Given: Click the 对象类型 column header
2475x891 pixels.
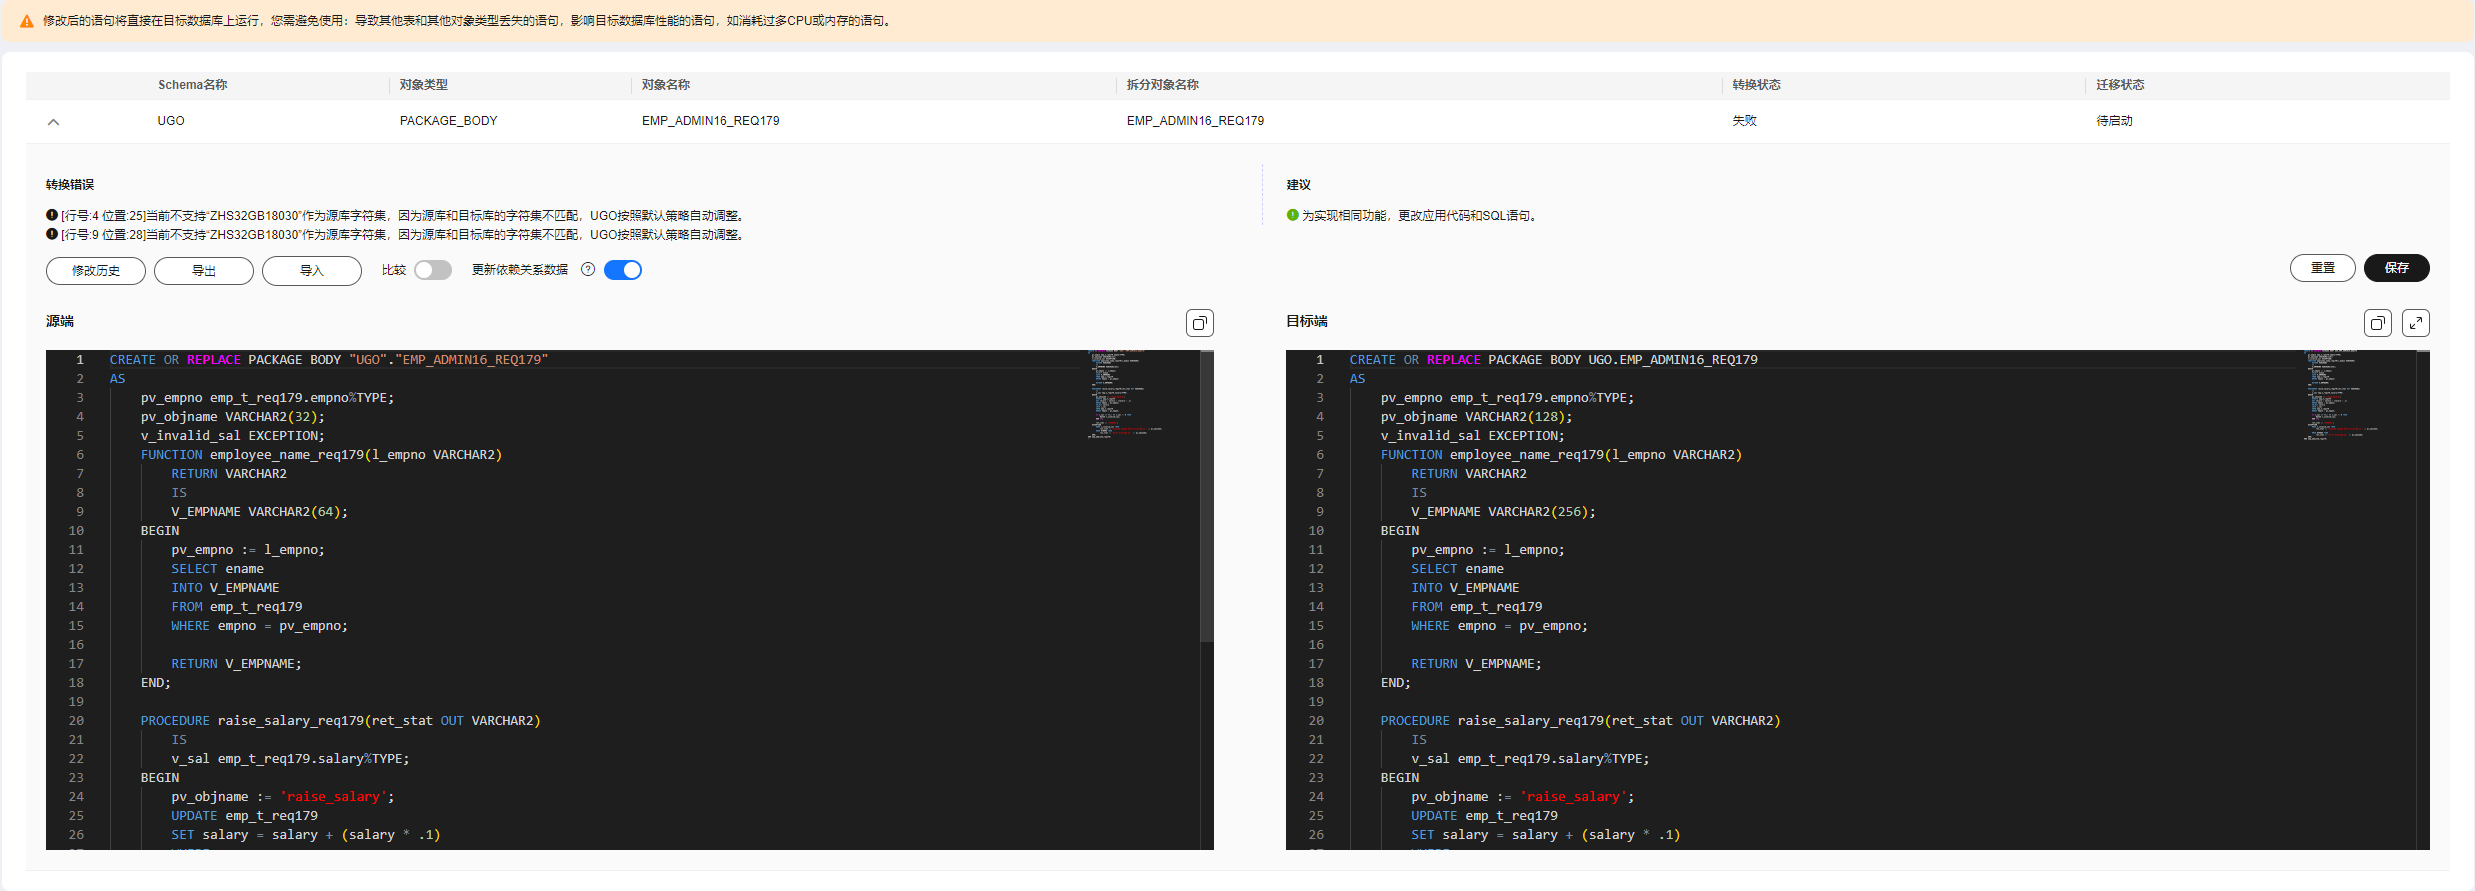Looking at the screenshot, I should click(x=424, y=85).
